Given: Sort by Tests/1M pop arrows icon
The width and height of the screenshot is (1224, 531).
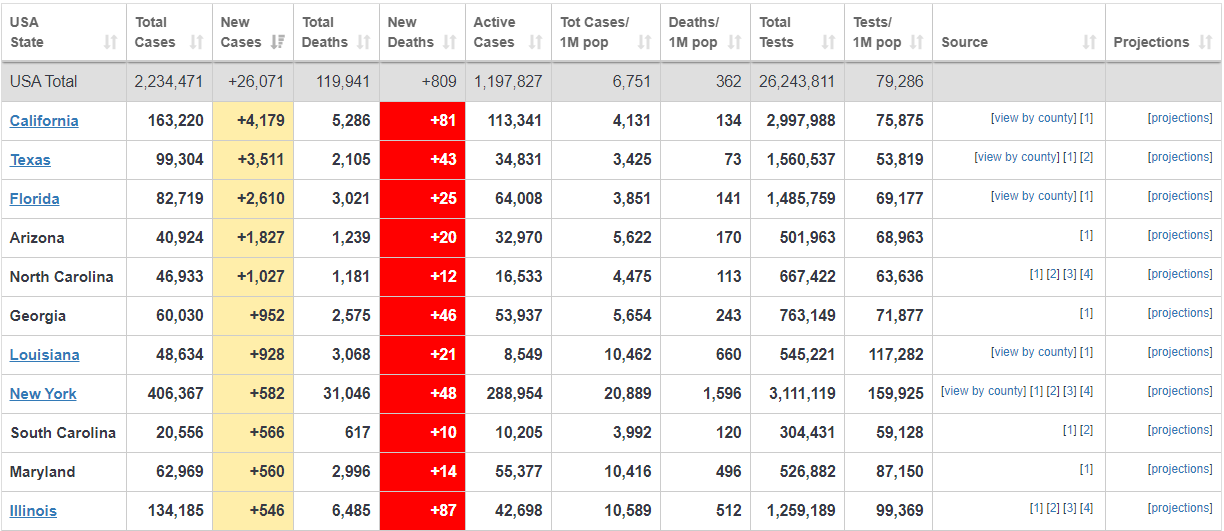Looking at the screenshot, I should (917, 42).
